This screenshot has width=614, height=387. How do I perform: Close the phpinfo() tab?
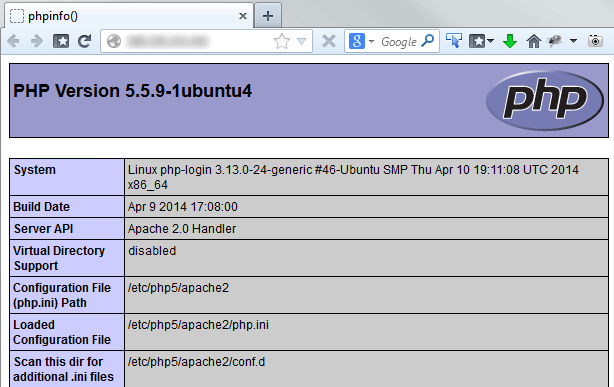243,16
